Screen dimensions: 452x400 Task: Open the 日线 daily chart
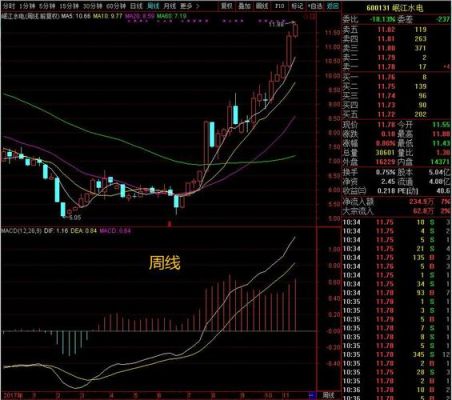pos(136,6)
